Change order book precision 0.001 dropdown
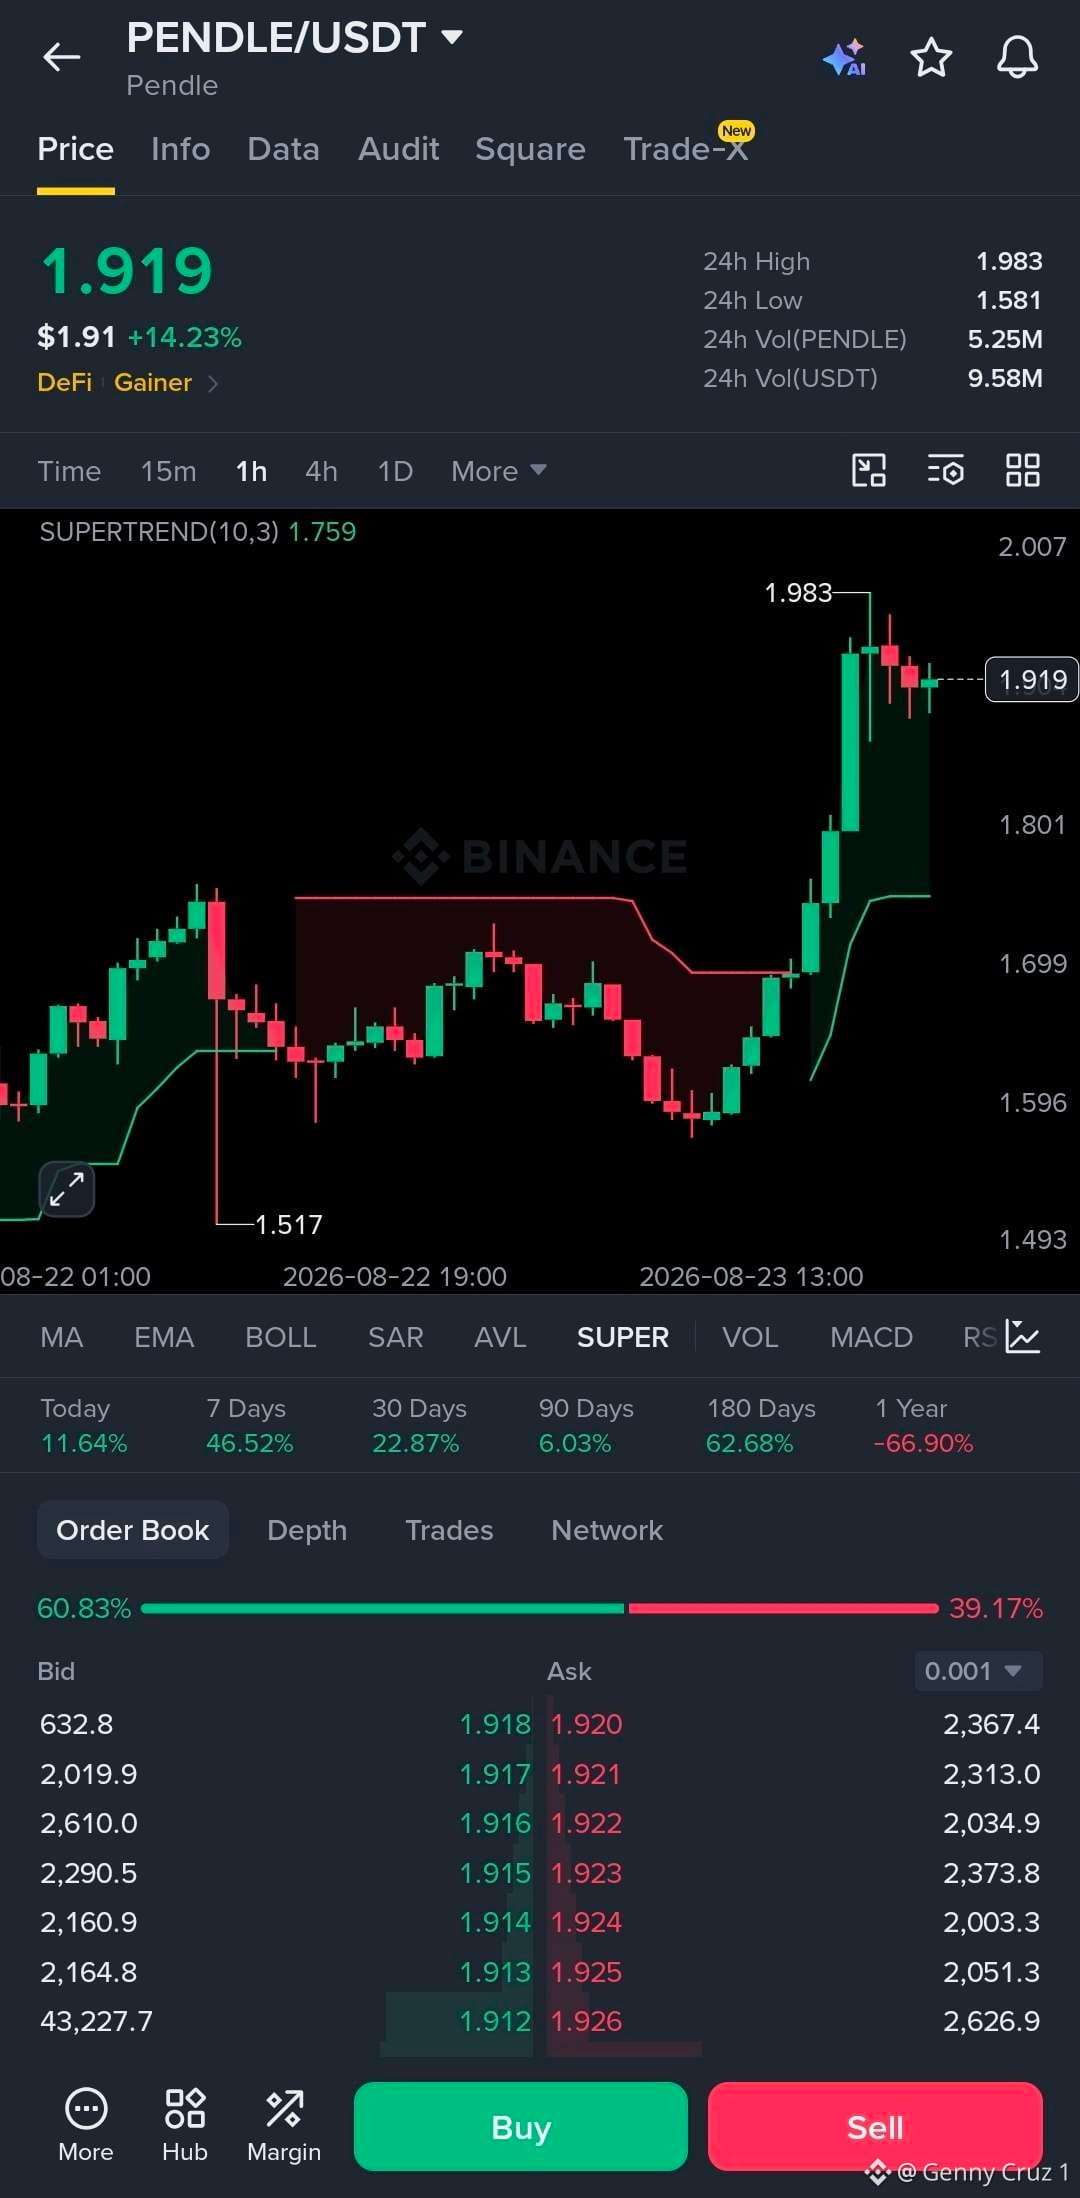This screenshot has height=2198, width=1080. tap(978, 1671)
